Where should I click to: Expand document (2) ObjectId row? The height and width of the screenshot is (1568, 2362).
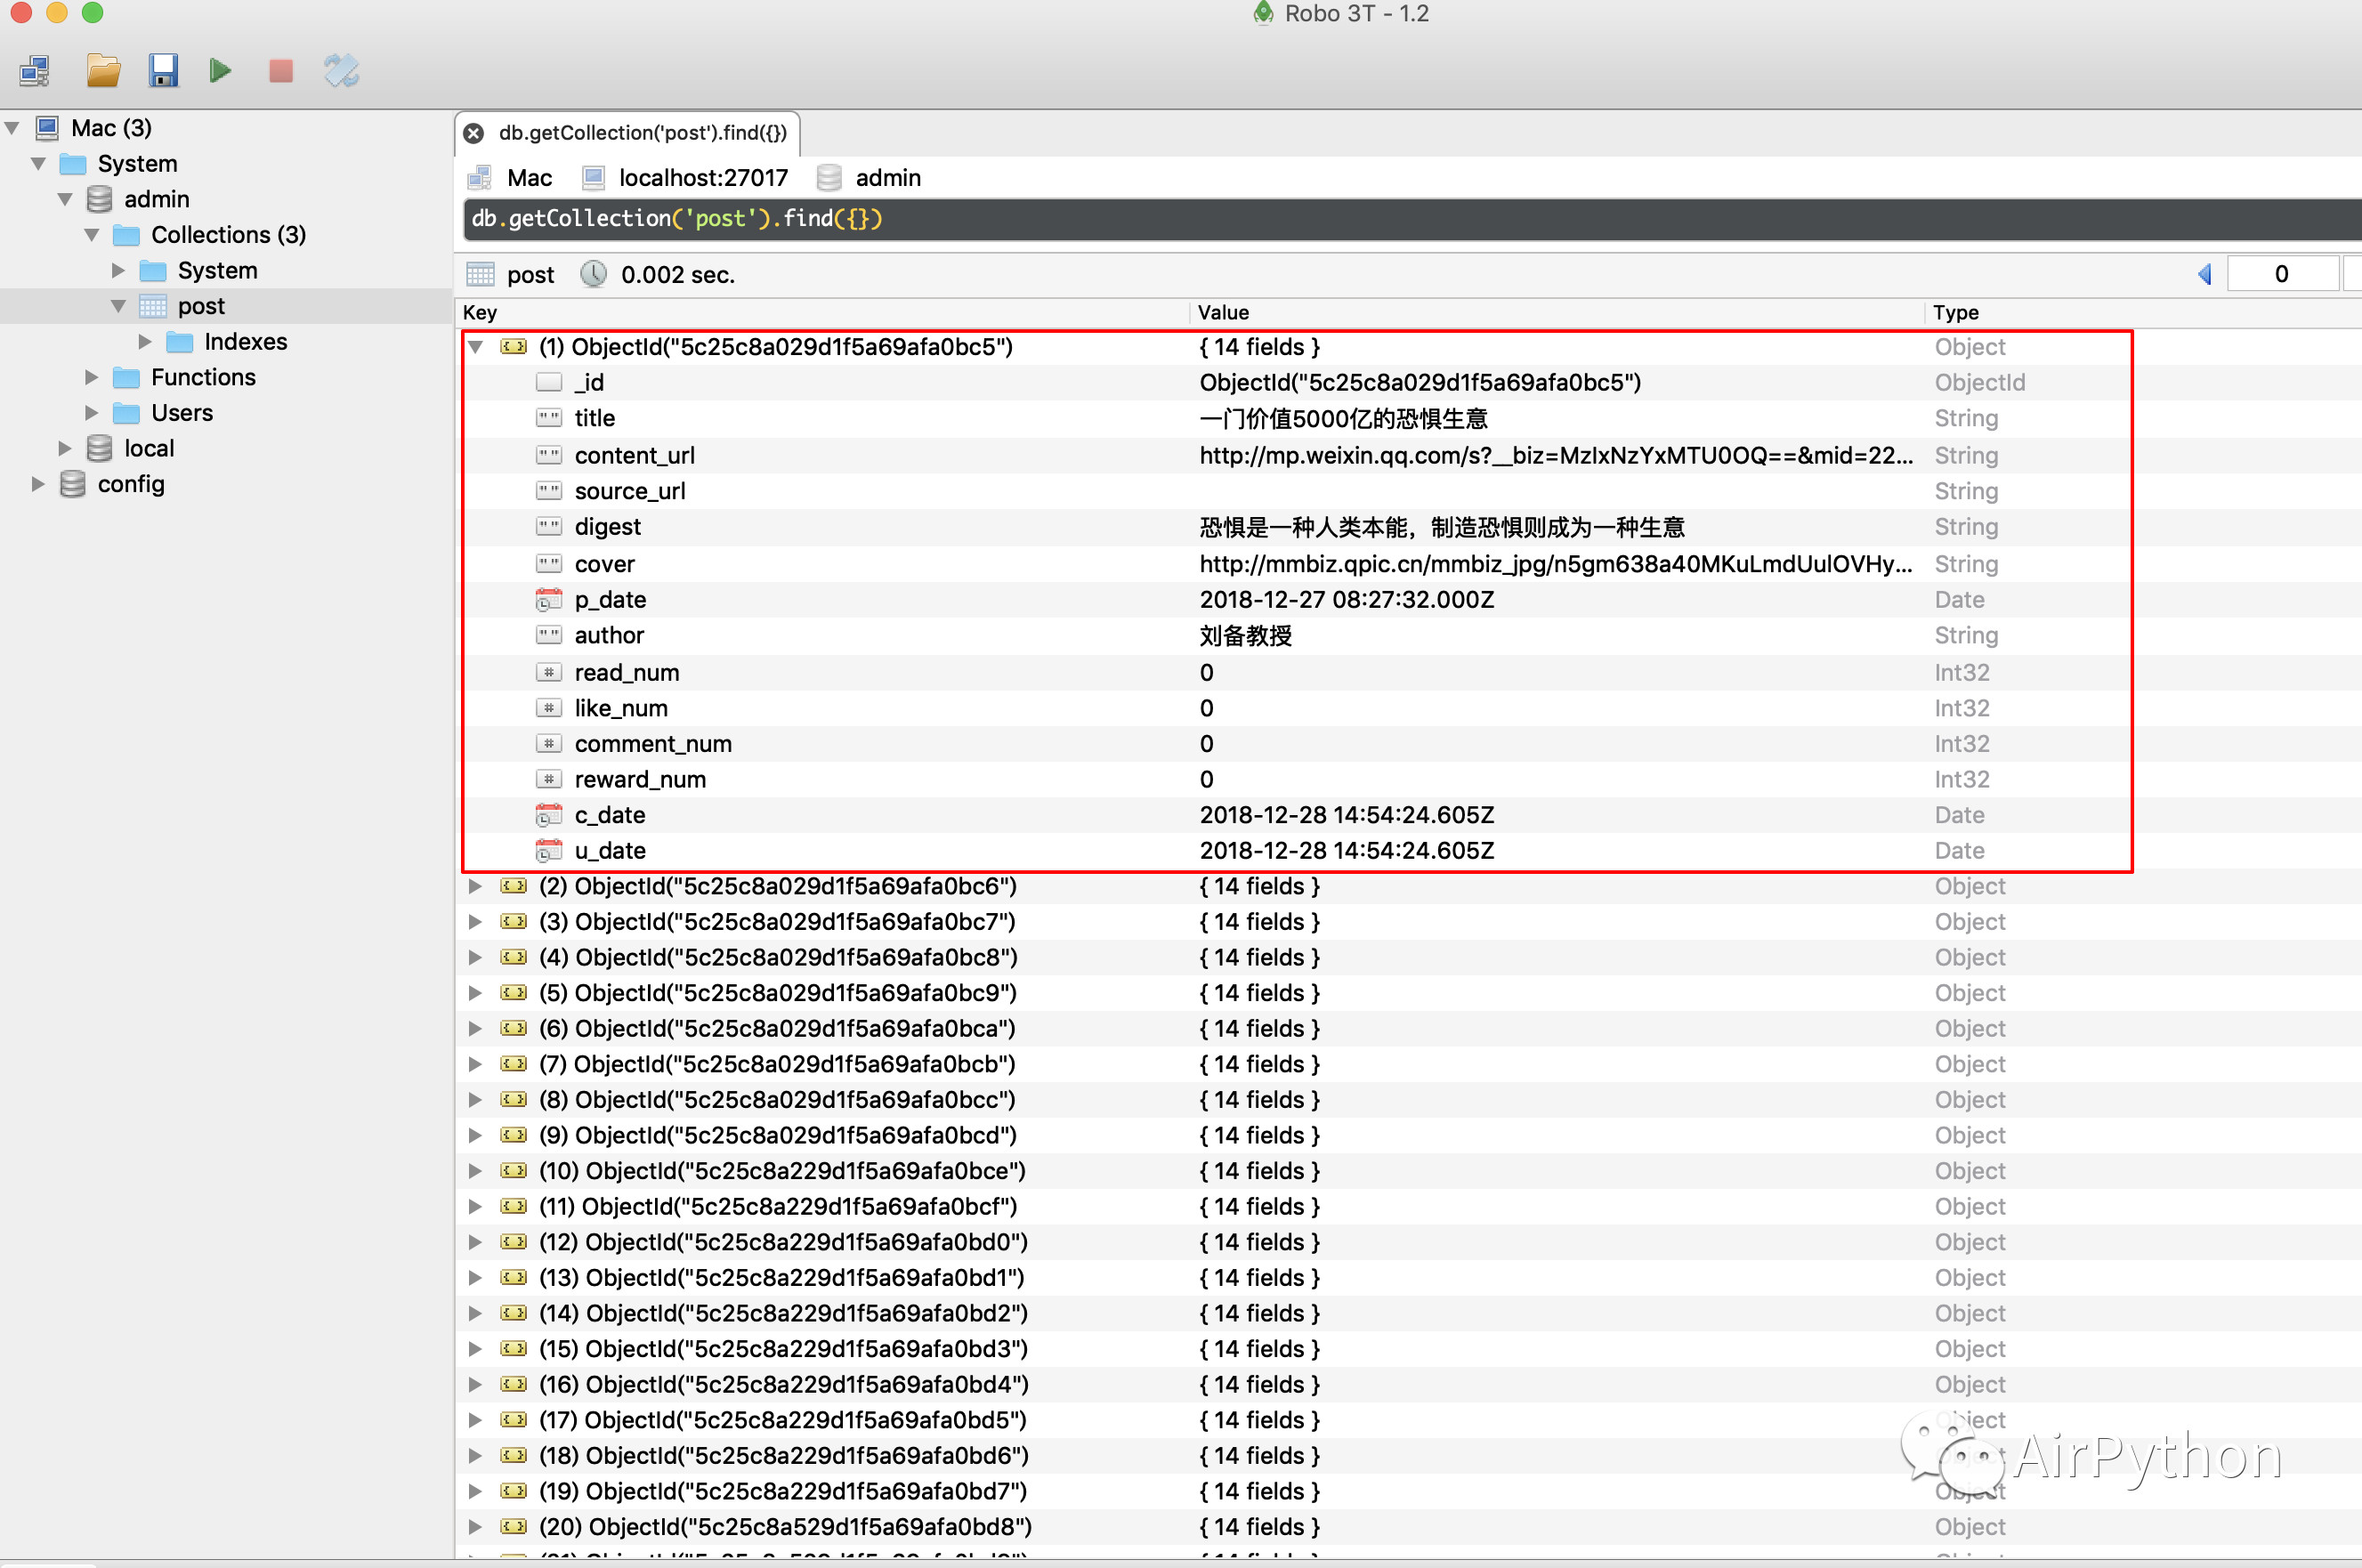click(477, 886)
